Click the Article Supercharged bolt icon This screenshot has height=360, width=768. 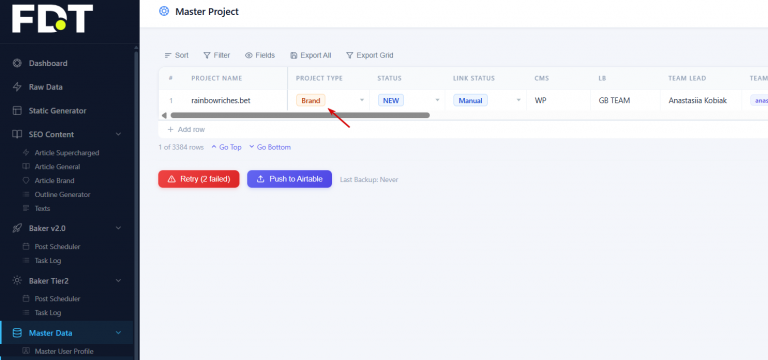pos(26,153)
